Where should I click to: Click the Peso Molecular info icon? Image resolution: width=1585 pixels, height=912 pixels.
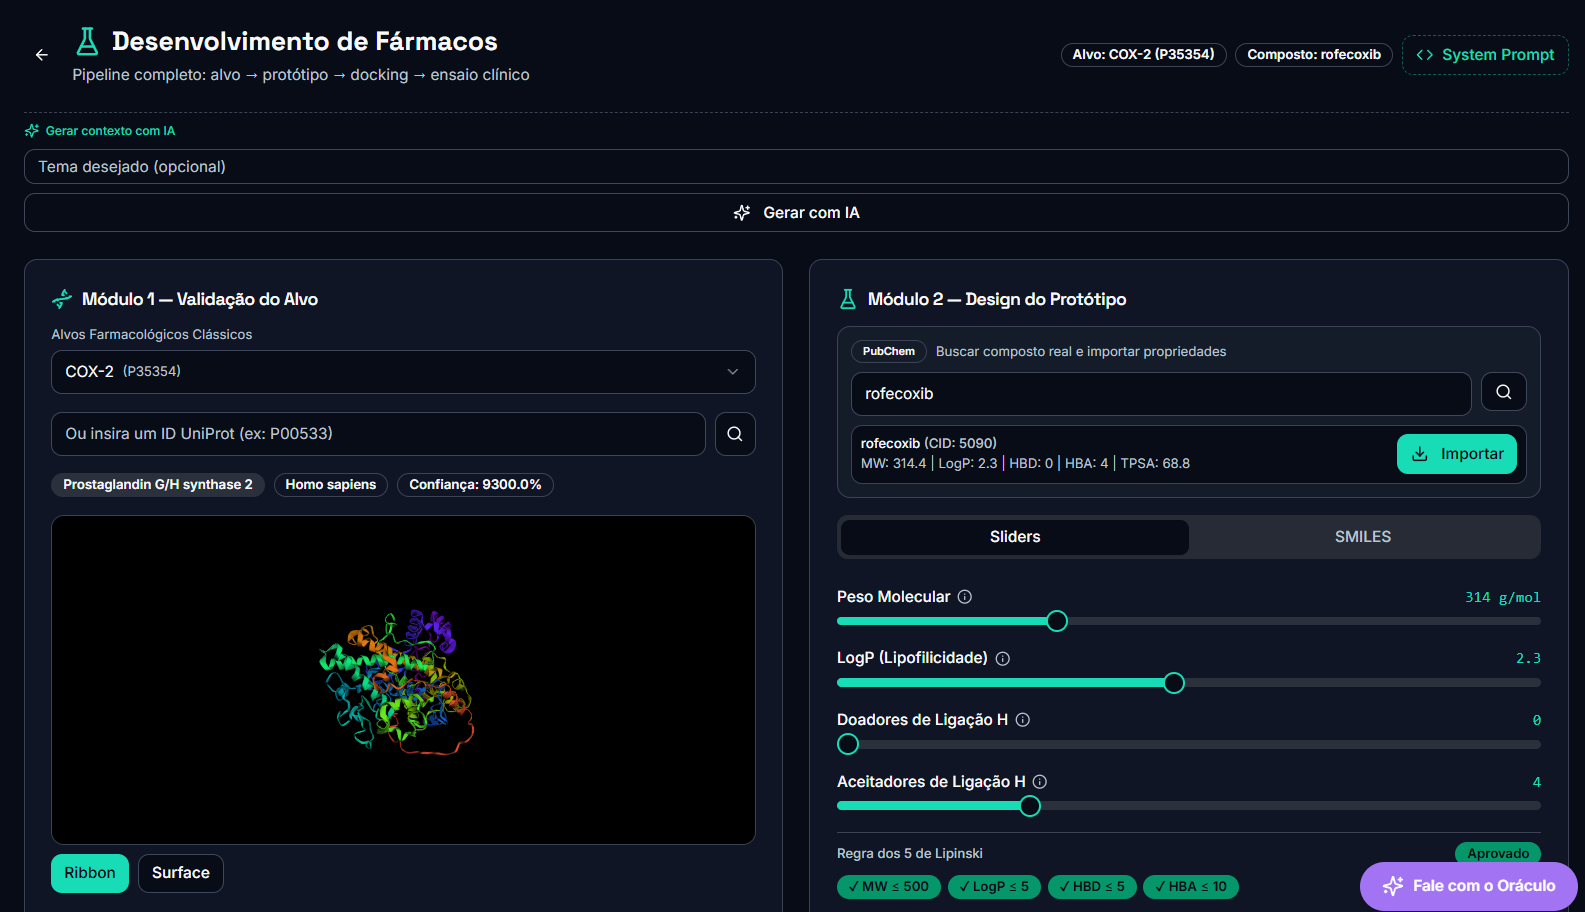[965, 597]
